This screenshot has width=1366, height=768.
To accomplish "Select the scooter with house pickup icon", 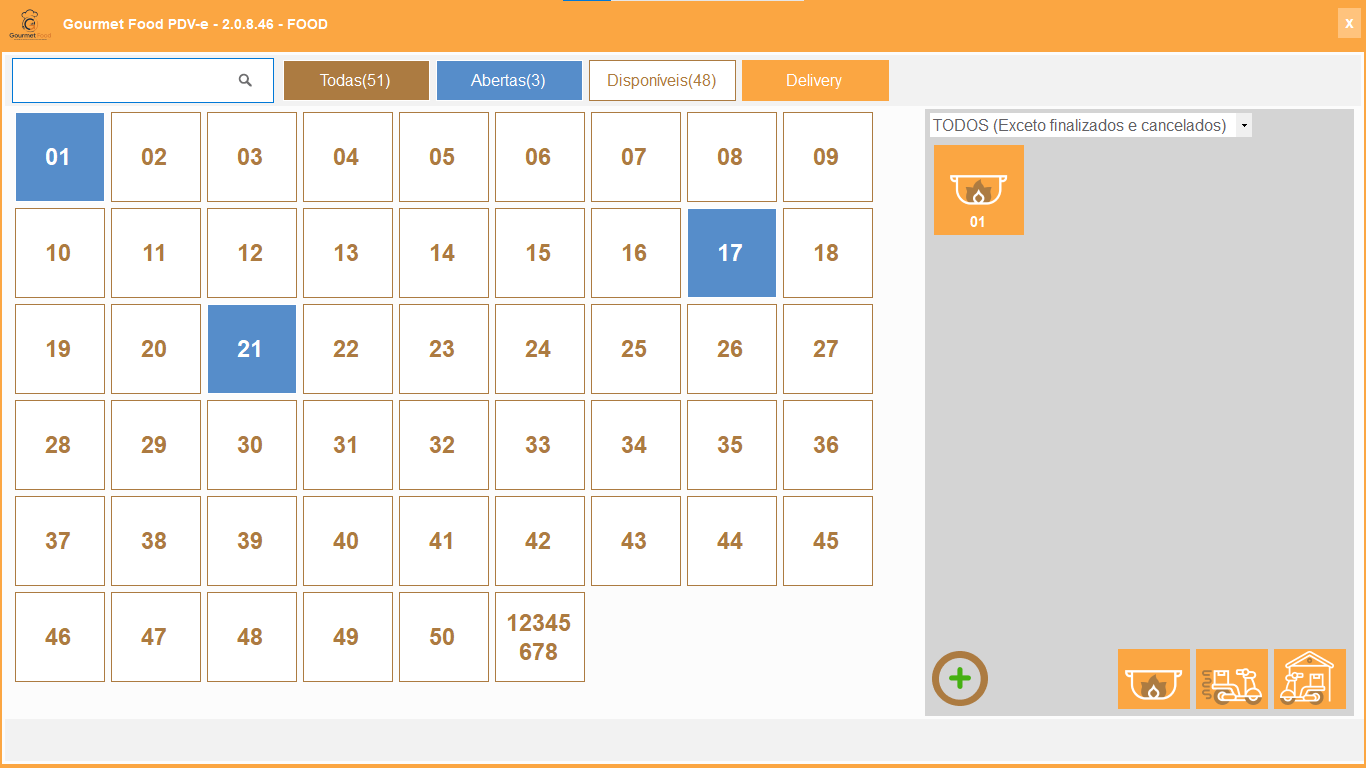I will 1310,679.
